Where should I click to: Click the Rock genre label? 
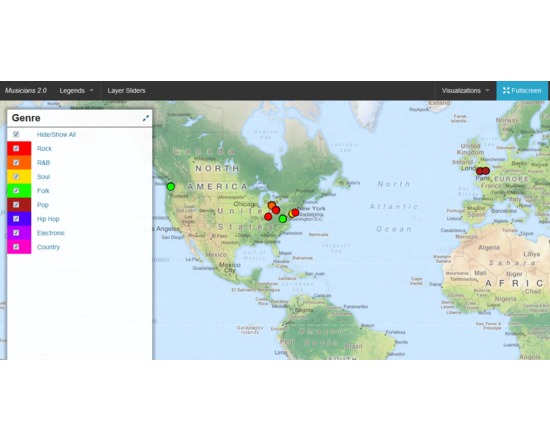pyautogui.click(x=44, y=148)
